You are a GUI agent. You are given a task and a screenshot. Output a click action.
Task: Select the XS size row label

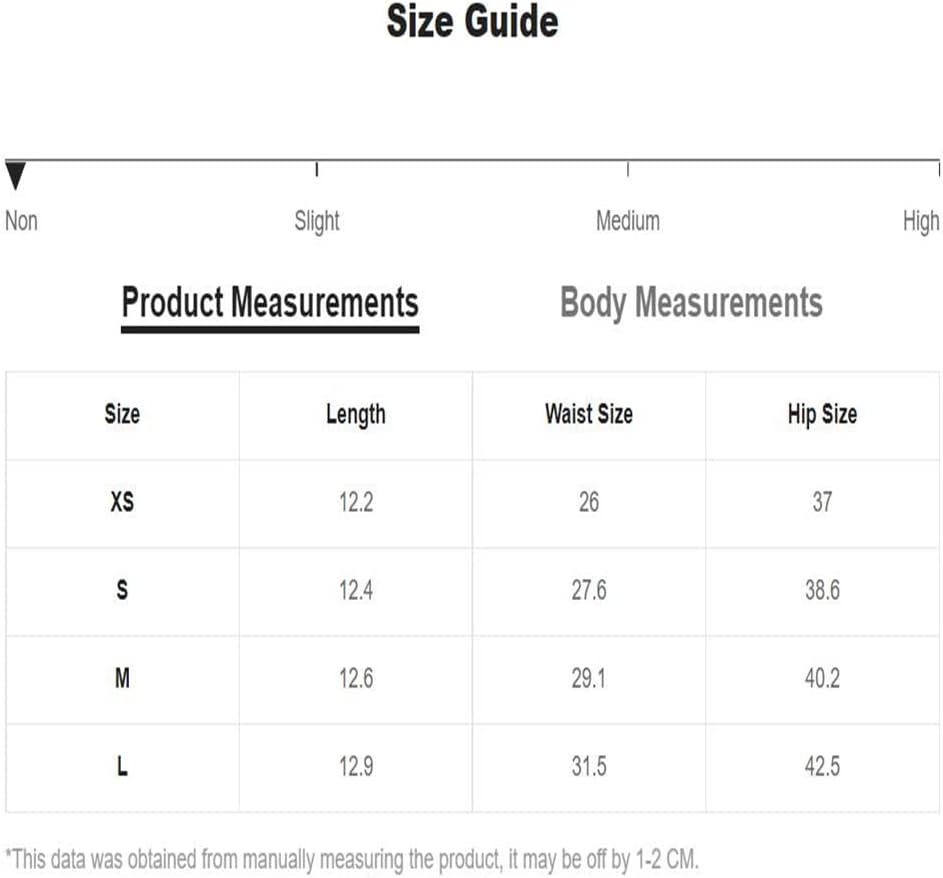click(122, 502)
